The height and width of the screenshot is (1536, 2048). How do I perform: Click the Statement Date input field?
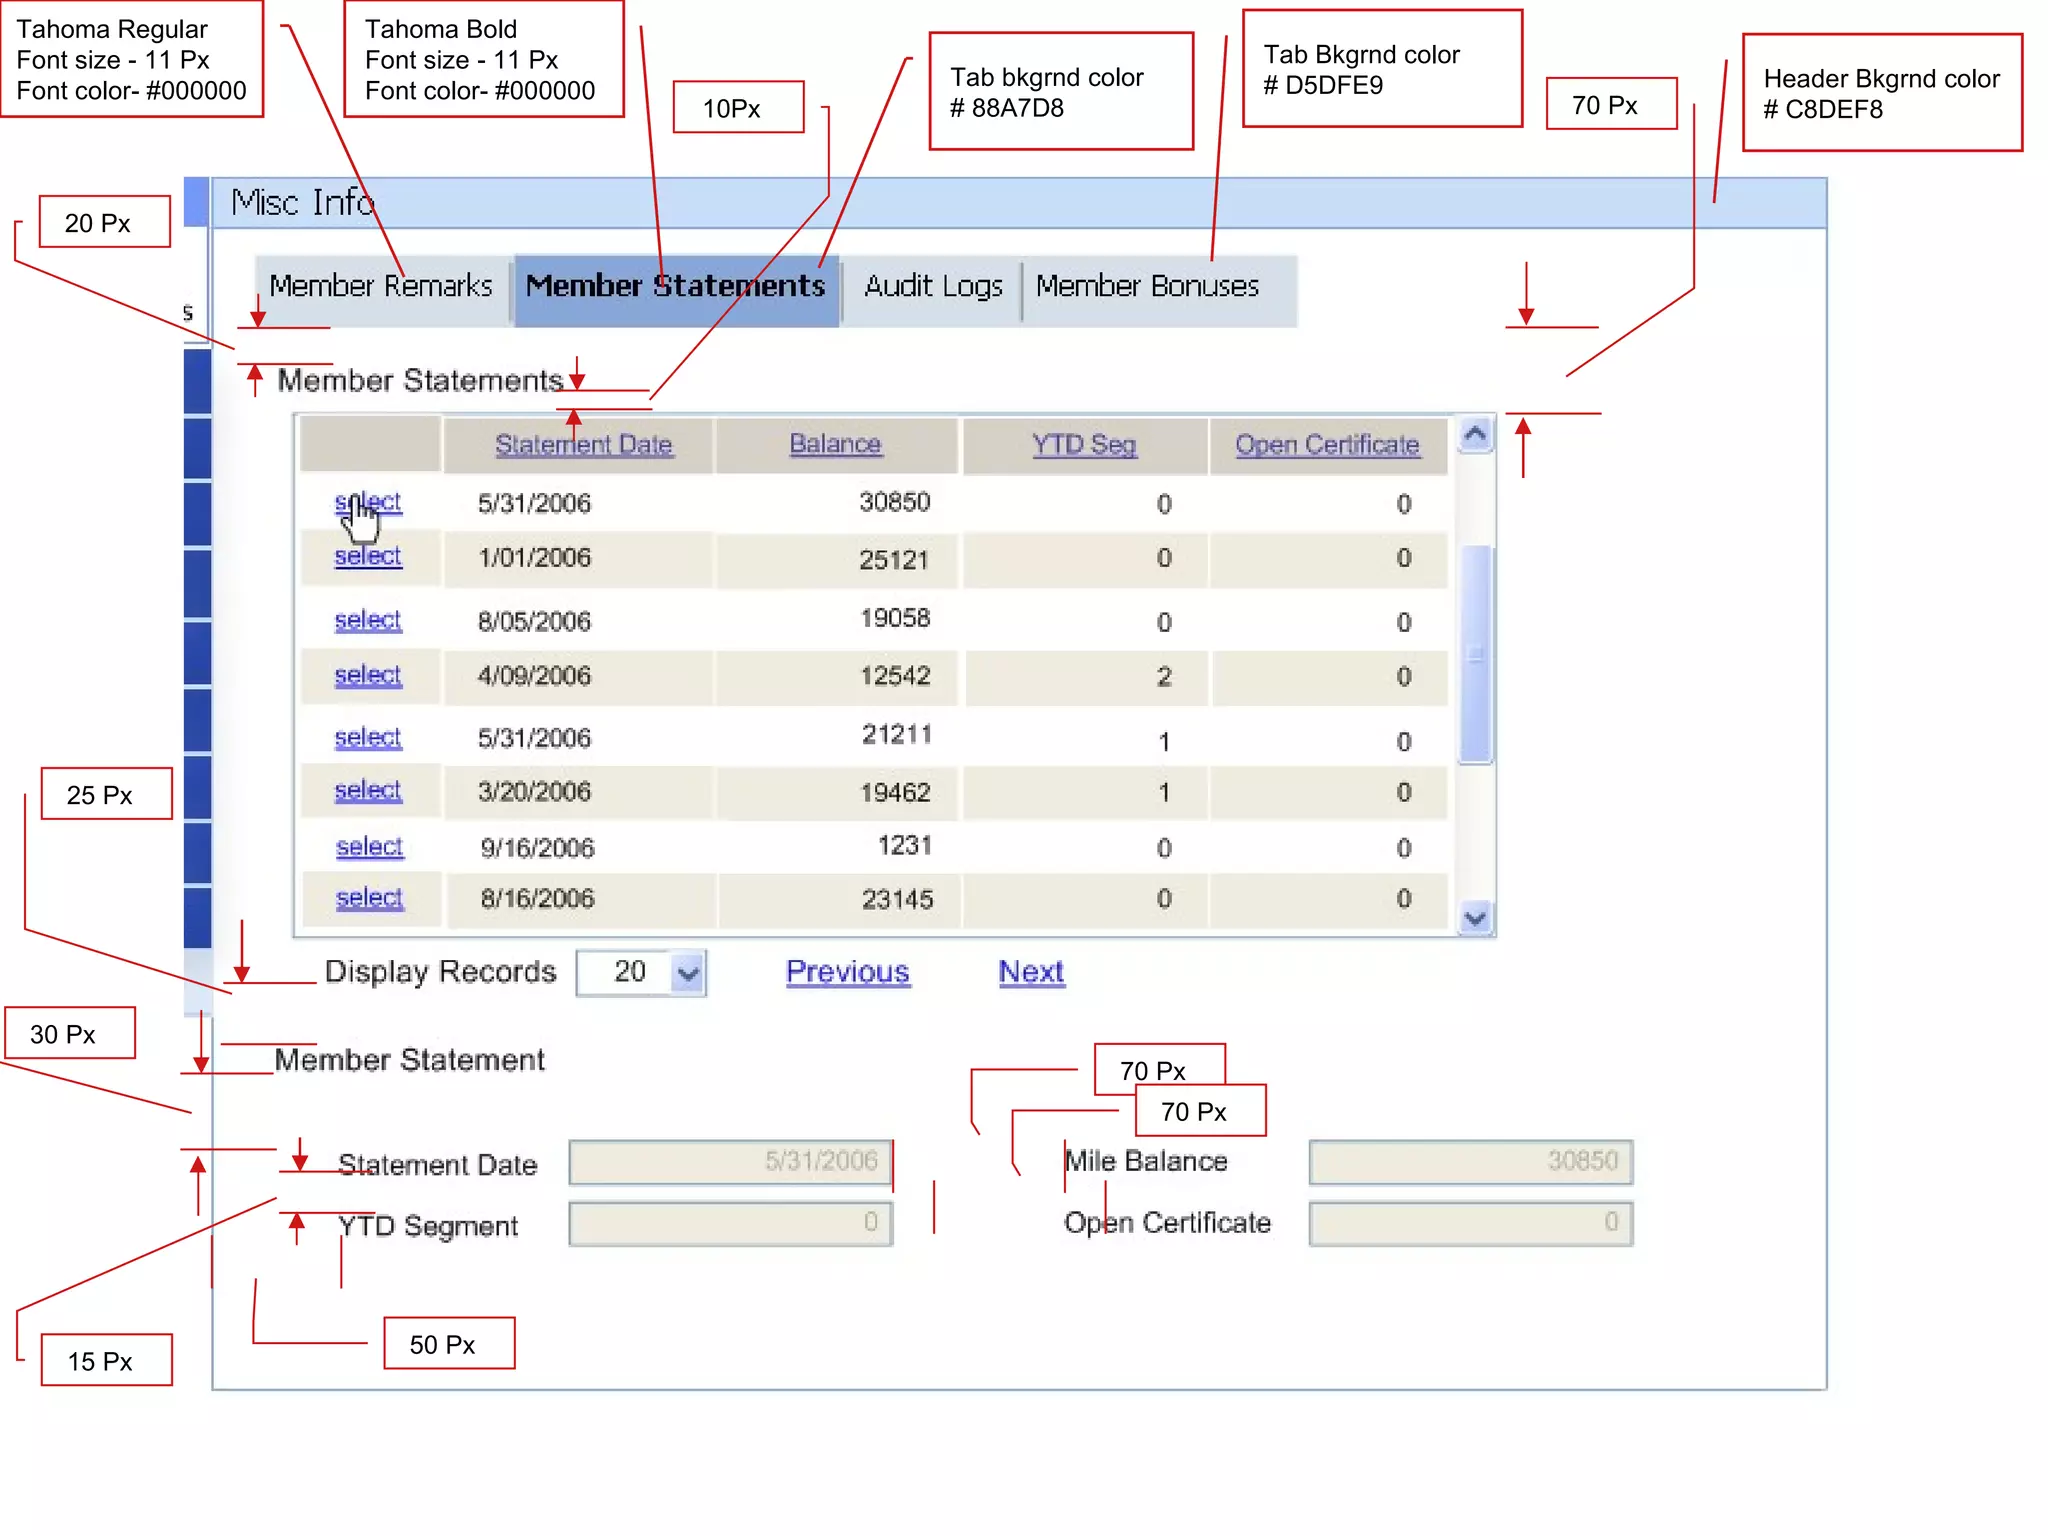point(730,1162)
